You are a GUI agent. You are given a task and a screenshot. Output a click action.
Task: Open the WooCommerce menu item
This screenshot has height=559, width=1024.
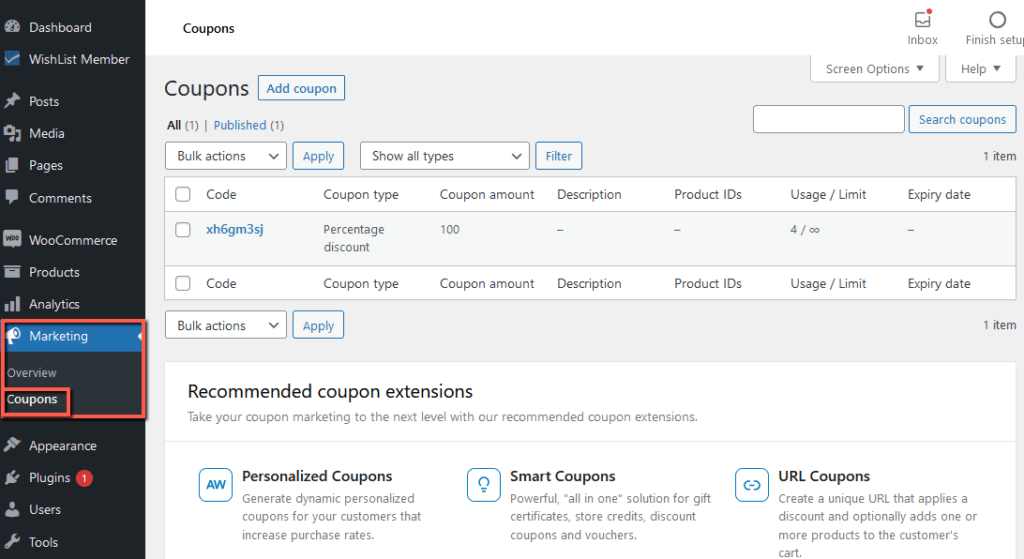click(72, 240)
